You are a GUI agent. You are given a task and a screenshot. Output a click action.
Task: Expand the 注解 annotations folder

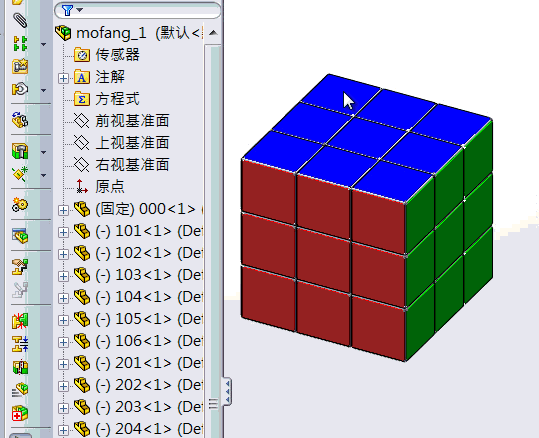63,78
